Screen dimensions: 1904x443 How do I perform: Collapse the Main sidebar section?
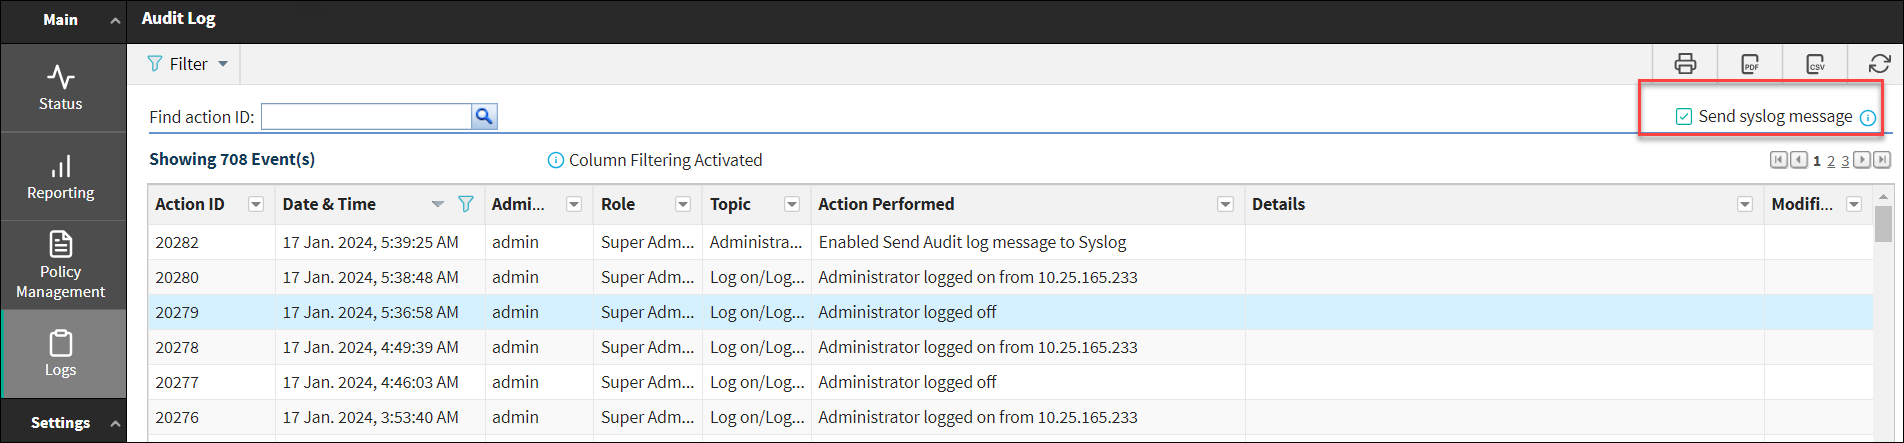pyautogui.click(x=115, y=20)
